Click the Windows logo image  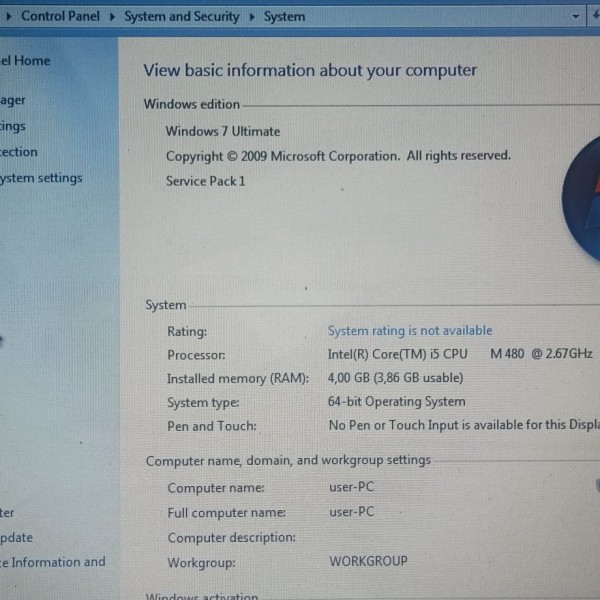581,199
